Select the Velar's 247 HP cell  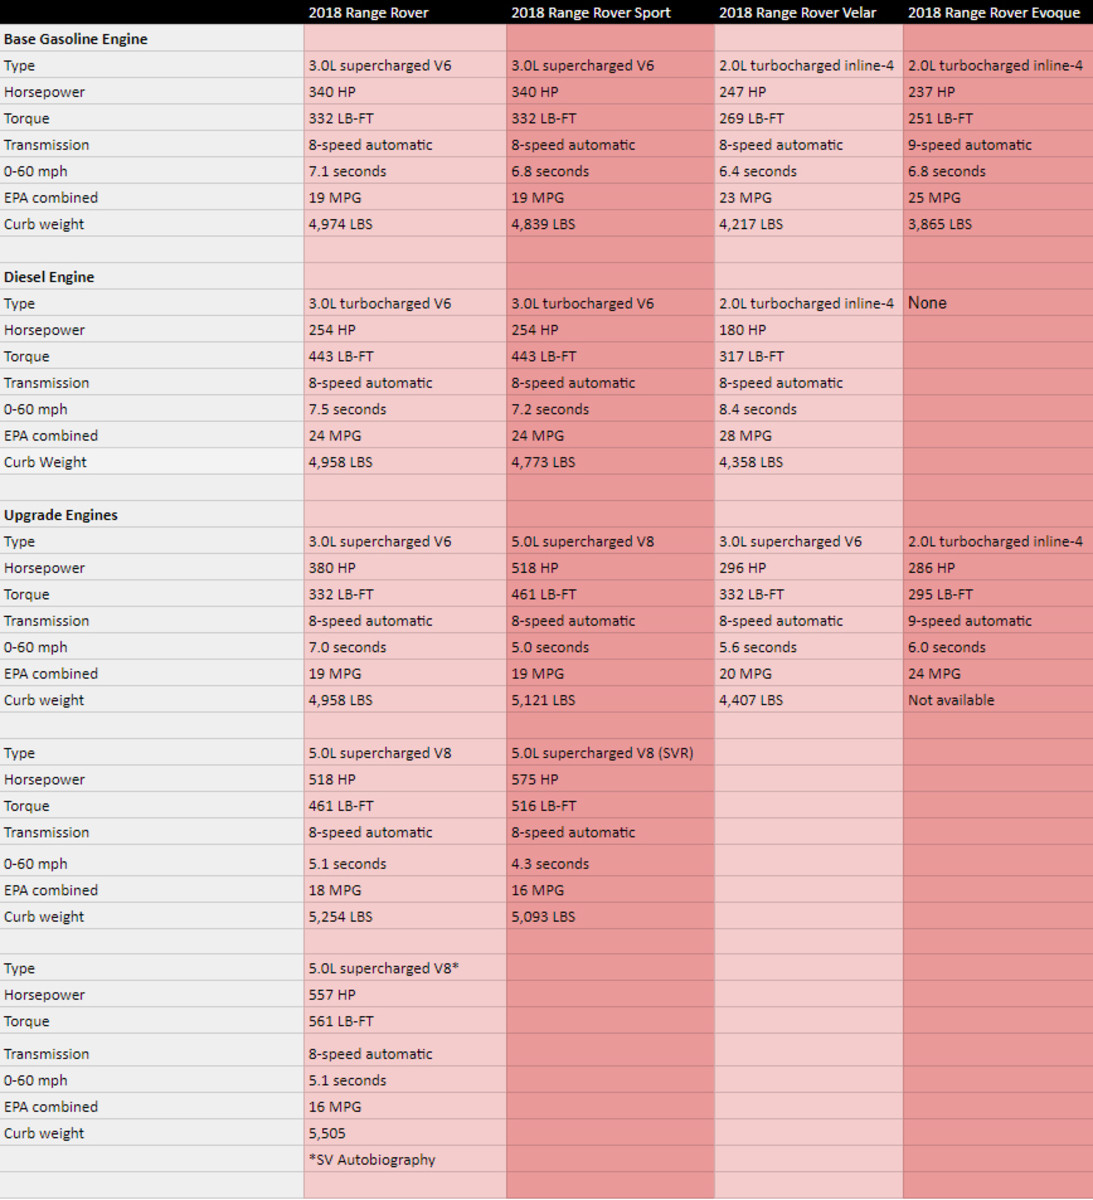coord(742,92)
